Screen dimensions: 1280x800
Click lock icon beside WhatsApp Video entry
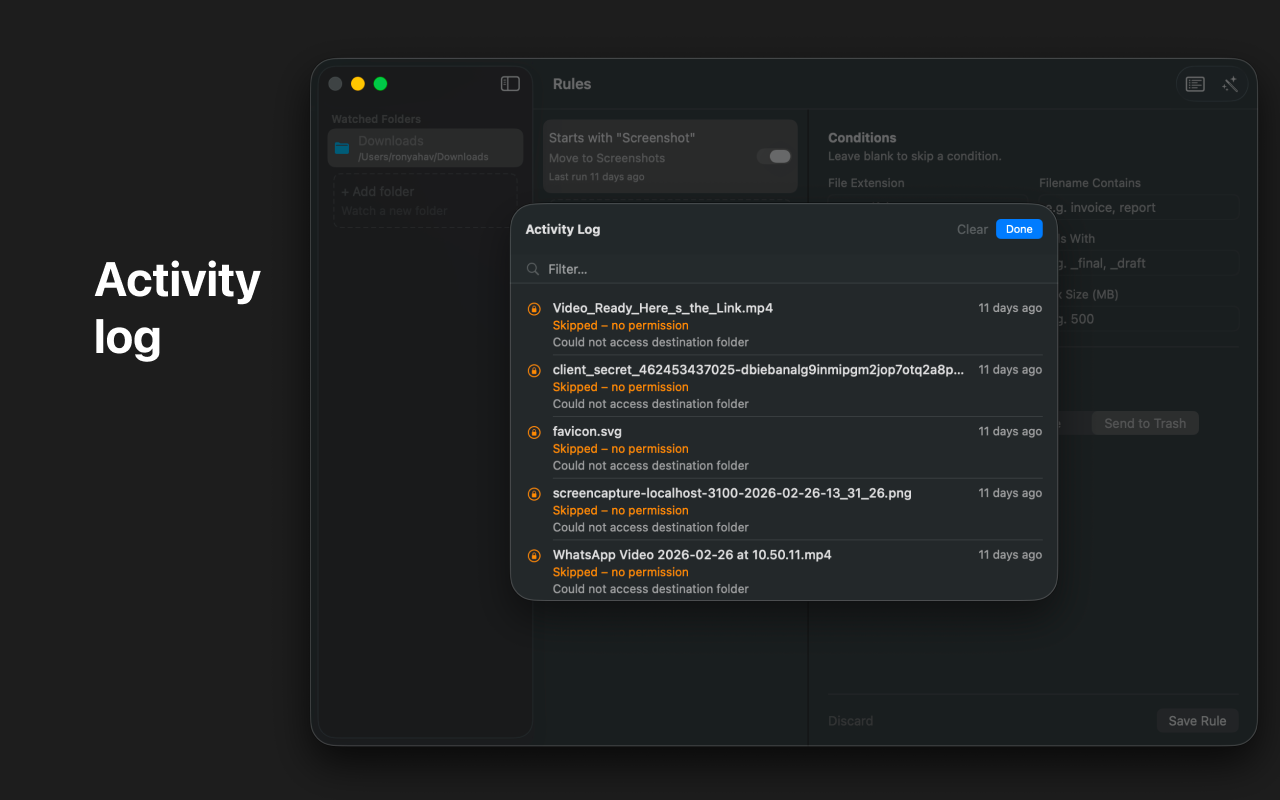pyautogui.click(x=534, y=556)
